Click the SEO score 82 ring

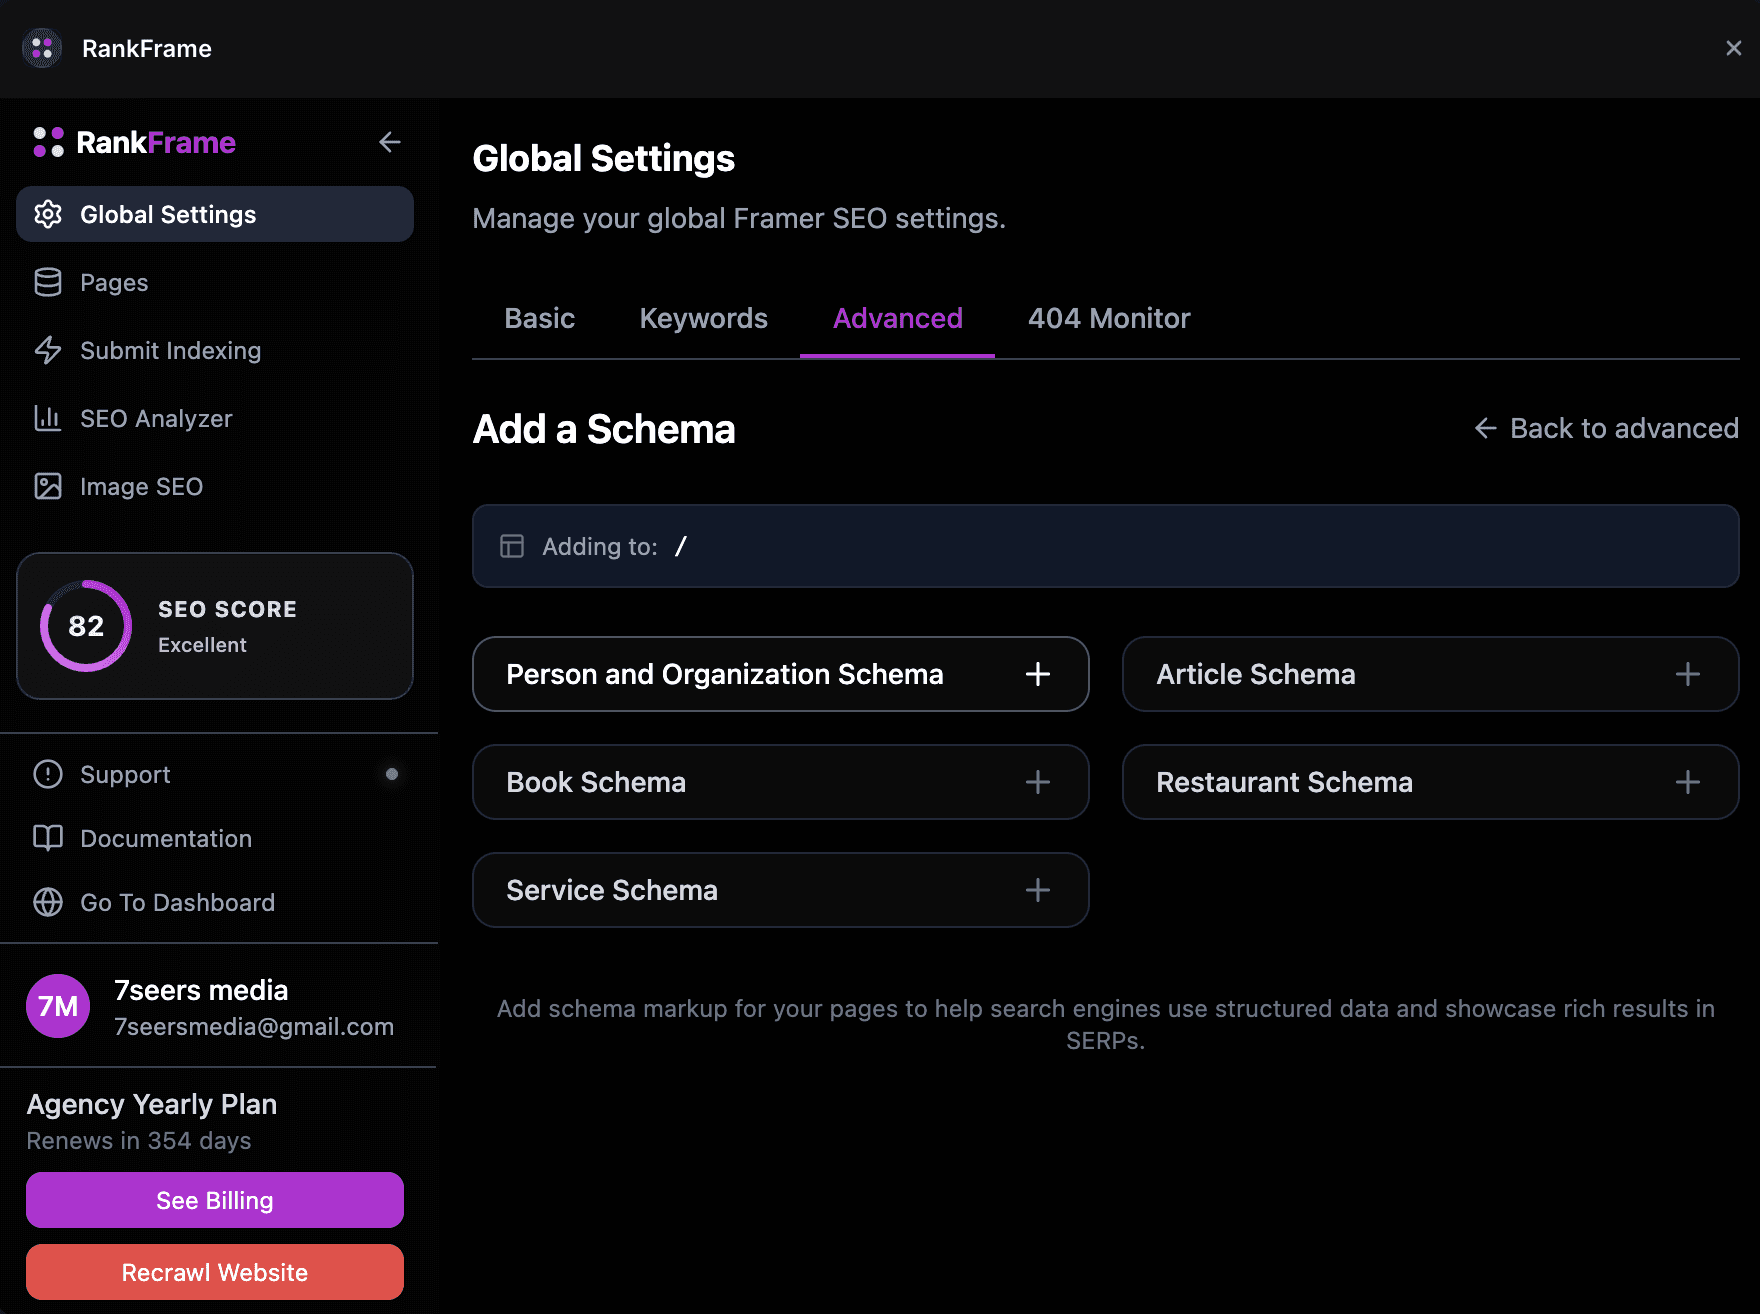86,626
